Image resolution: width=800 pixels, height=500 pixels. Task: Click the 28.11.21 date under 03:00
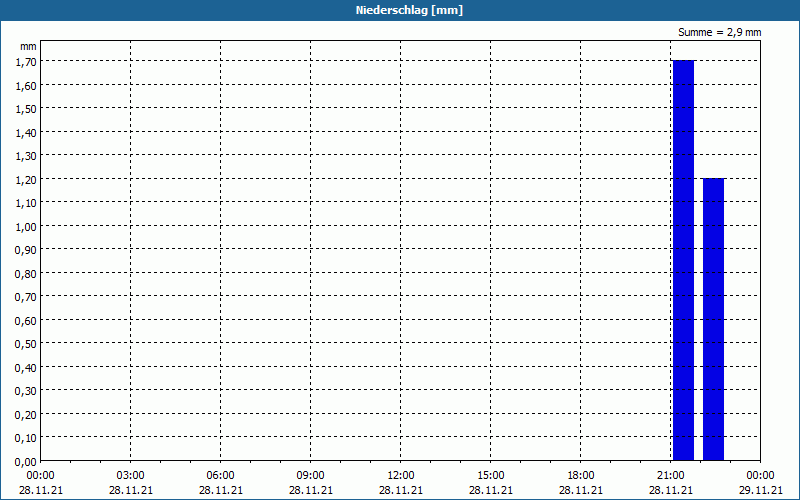click(x=131, y=490)
